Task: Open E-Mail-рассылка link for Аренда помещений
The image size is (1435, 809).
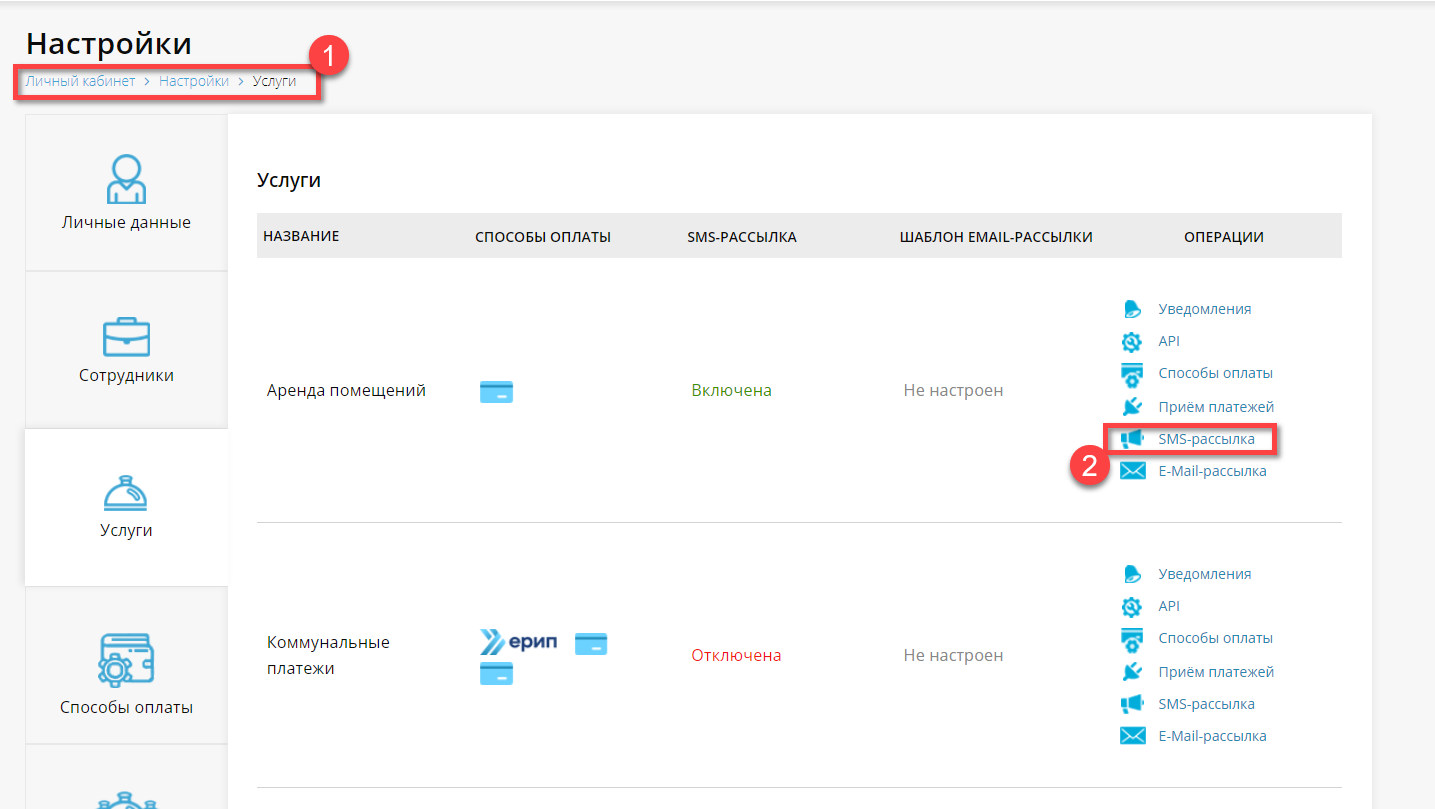Action: click(x=1213, y=471)
